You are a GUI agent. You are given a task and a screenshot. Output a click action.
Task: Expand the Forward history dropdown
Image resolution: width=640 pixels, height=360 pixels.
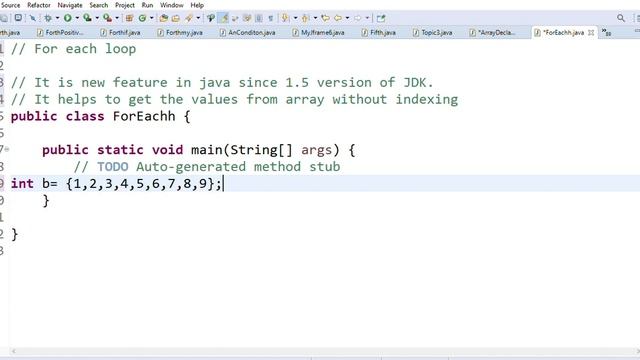click(x=367, y=18)
